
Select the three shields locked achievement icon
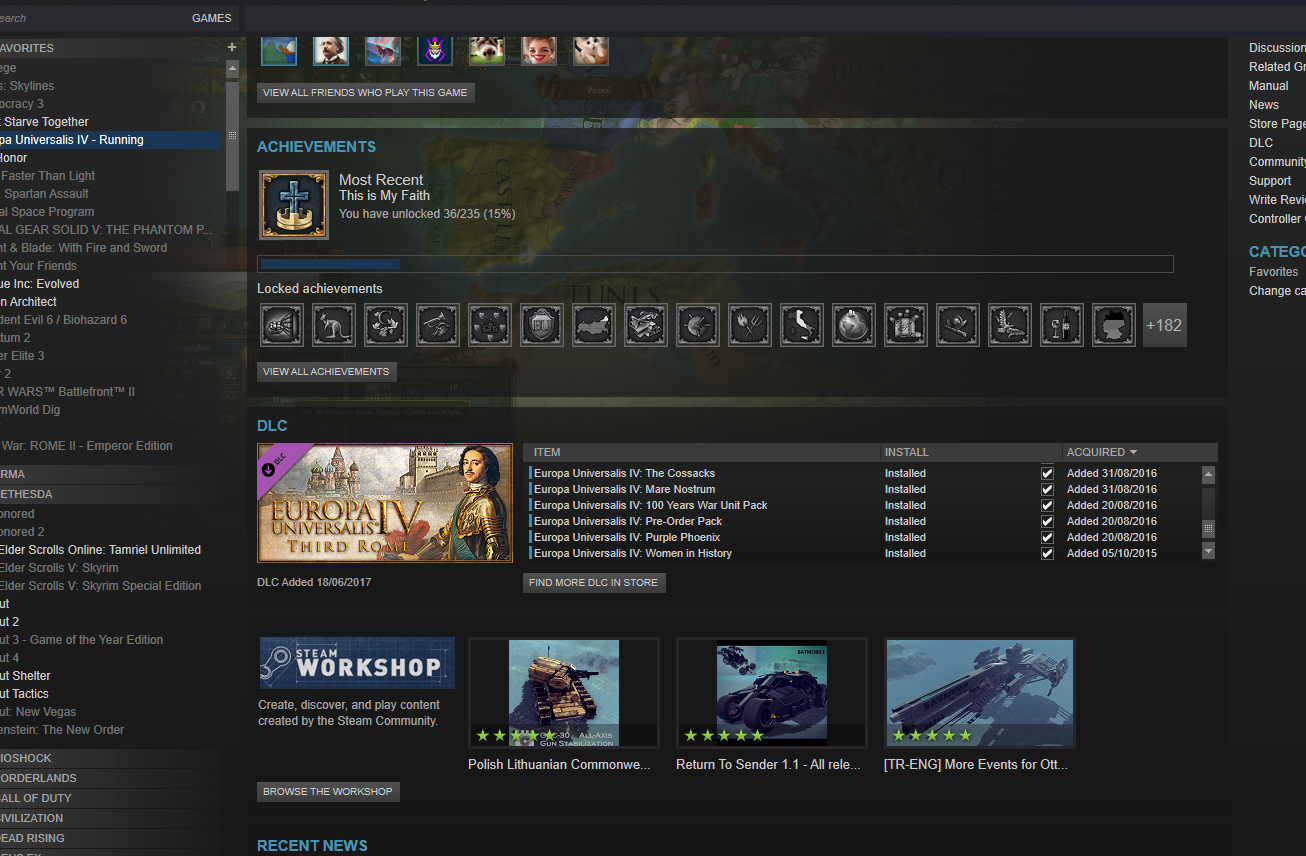490,325
